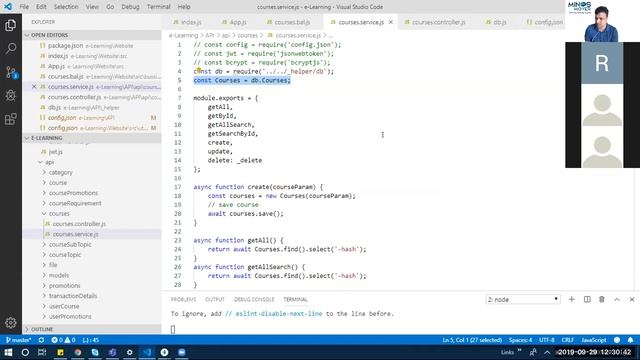Image resolution: width=640 pixels, height=360 pixels.
Task: Open the Explorer view in activity bar
Action: [11, 25]
